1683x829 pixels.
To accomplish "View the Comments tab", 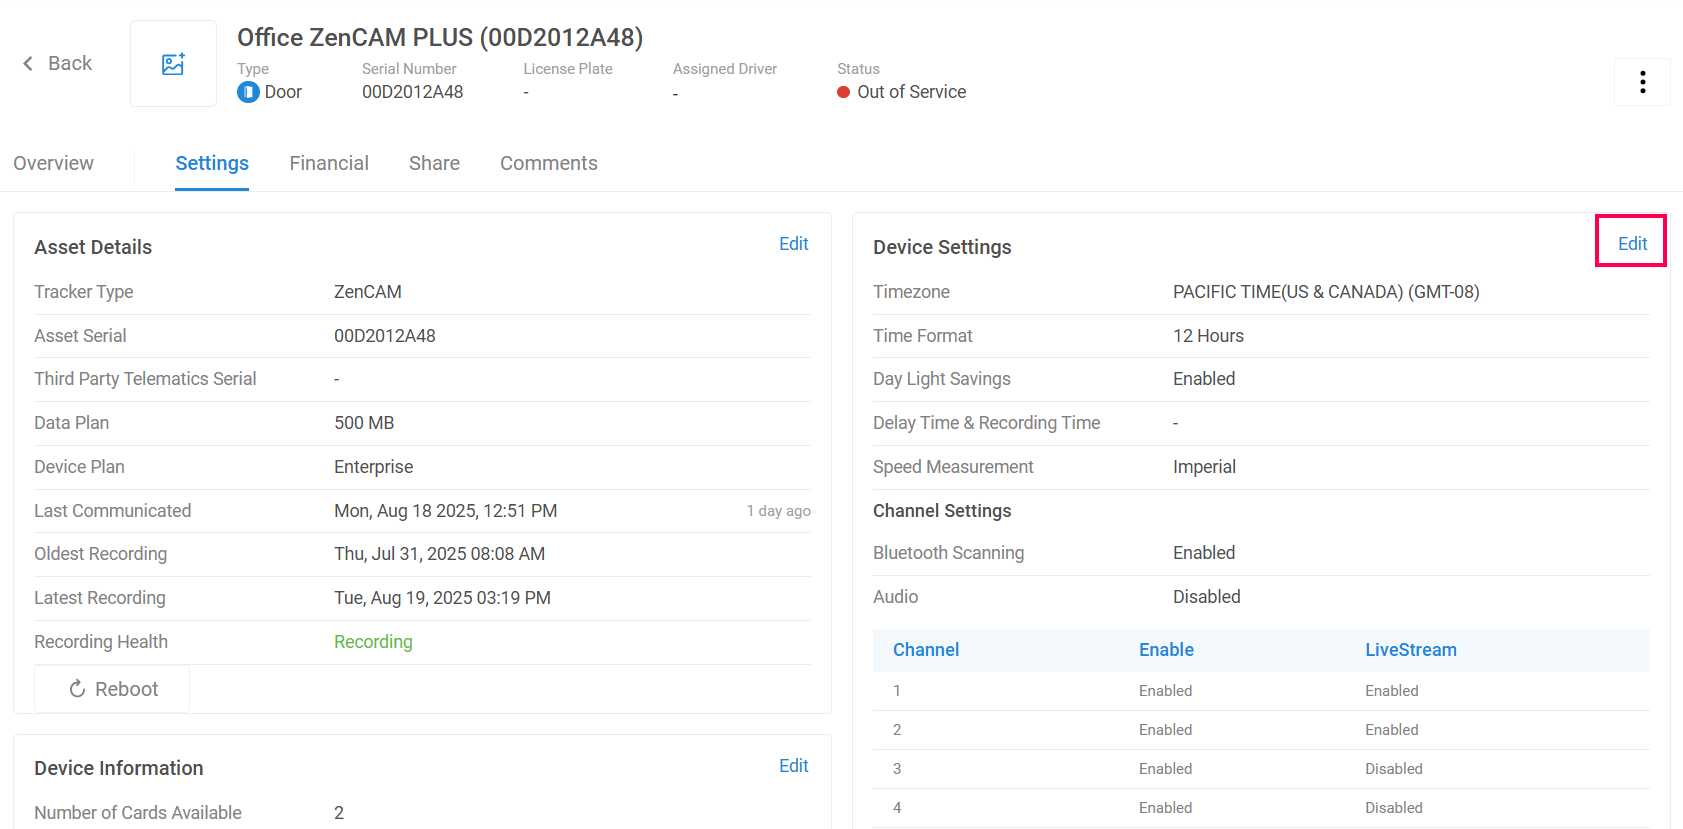I will pos(549,163).
